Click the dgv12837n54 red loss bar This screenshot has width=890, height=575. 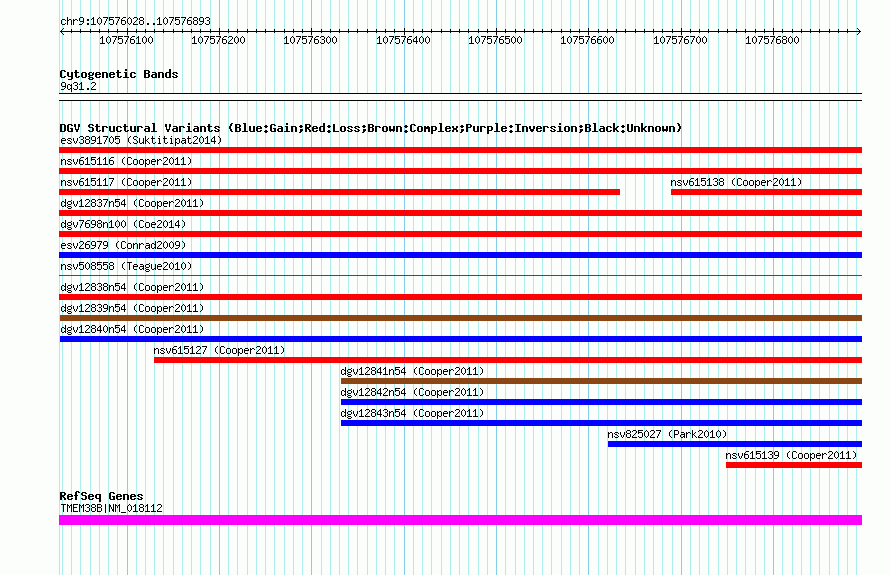click(460, 213)
